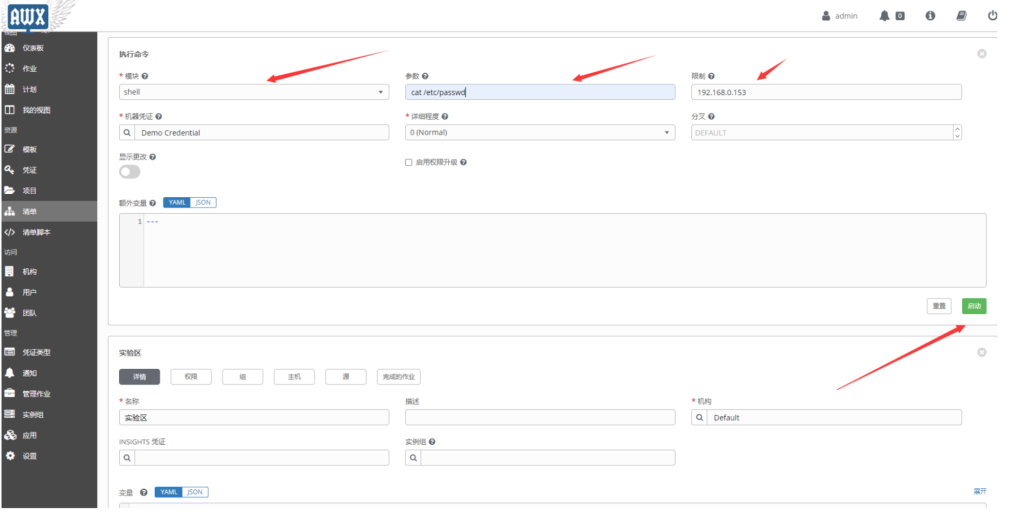The image size is (1024, 528).
Task: Switch 额外变量 format to JSON
Action: point(203,202)
